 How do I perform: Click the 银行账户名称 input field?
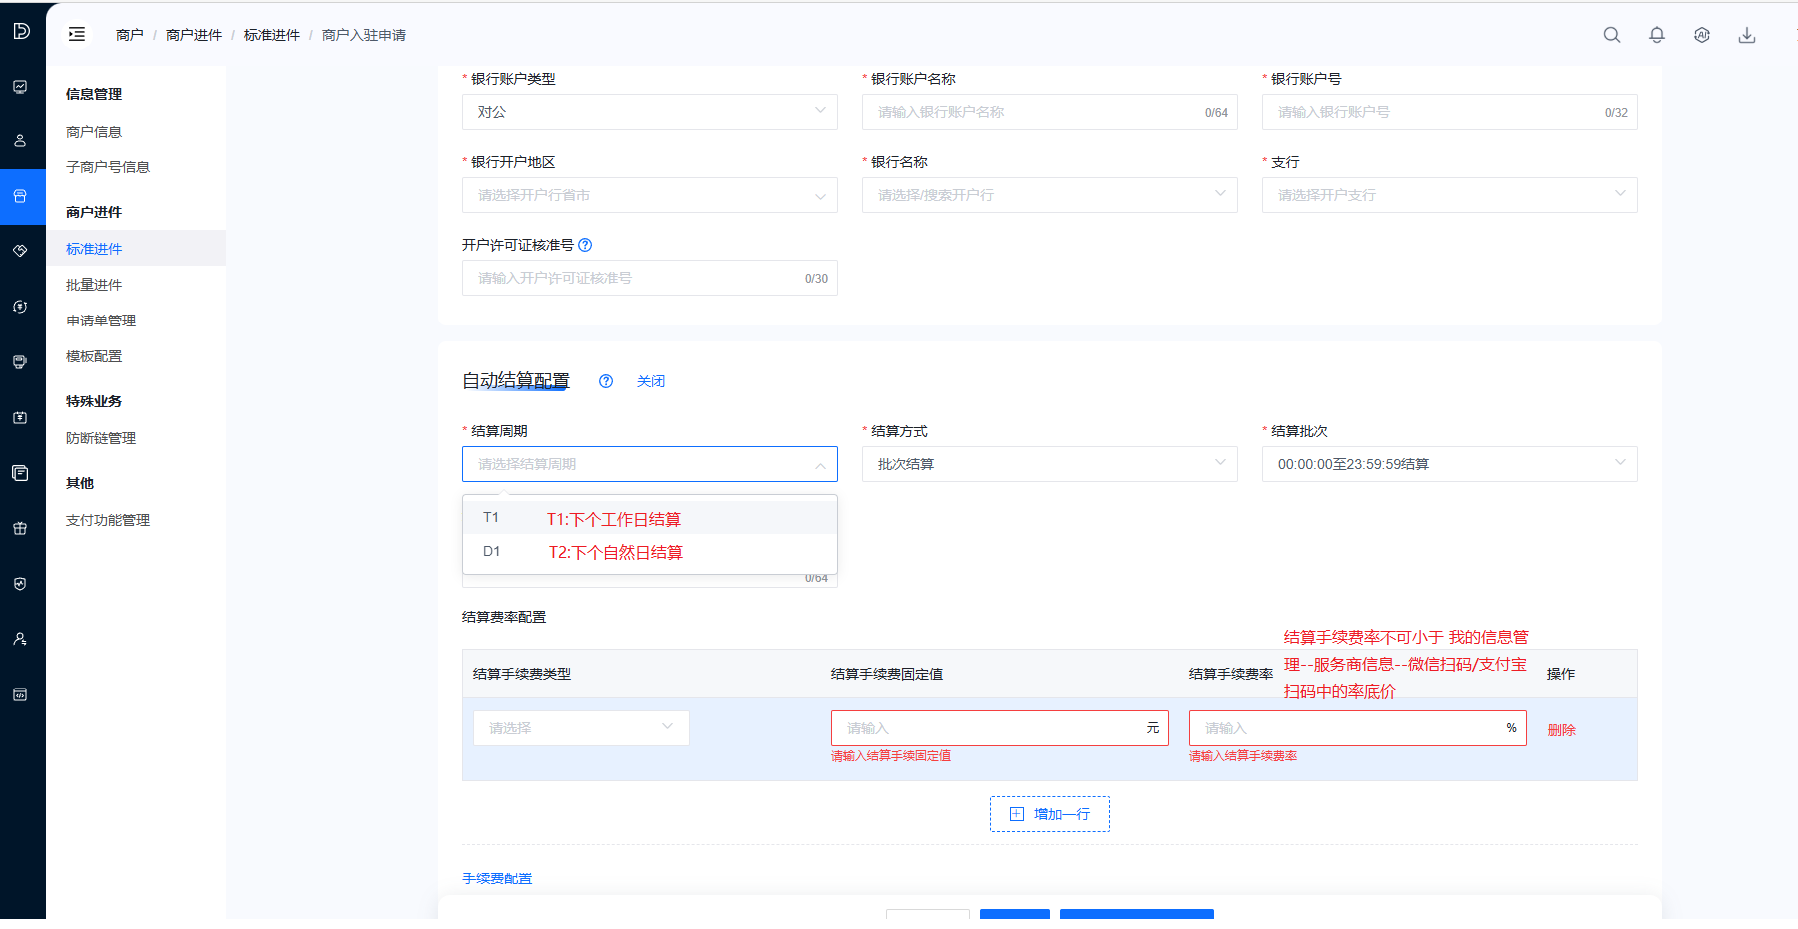point(1035,112)
